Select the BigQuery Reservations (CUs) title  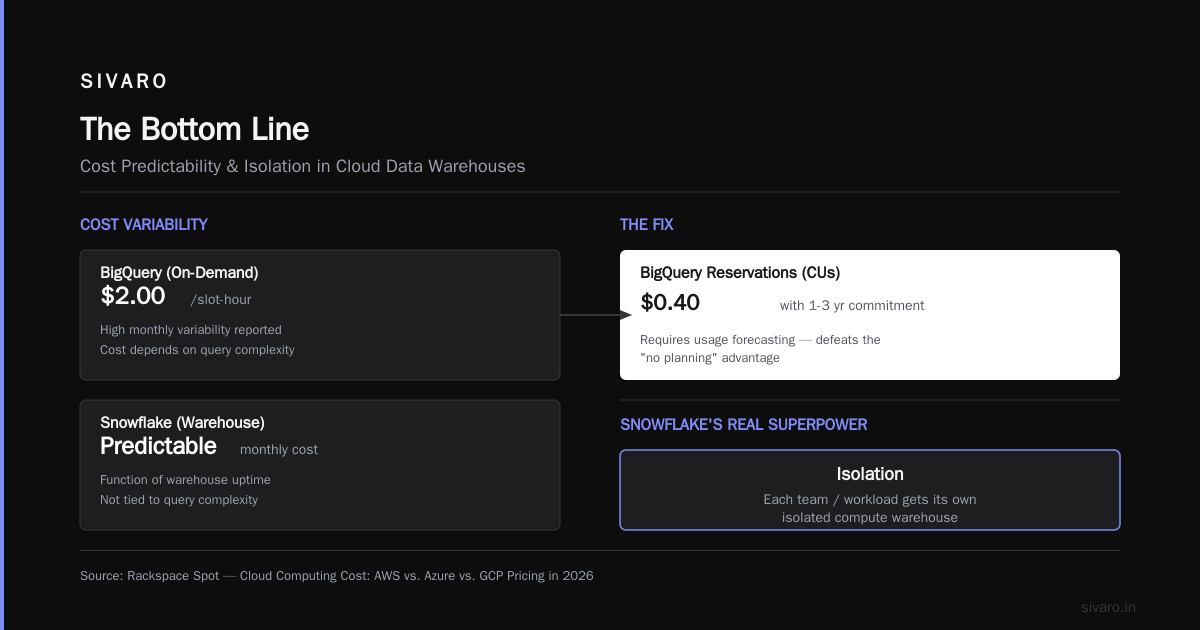click(740, 272)
